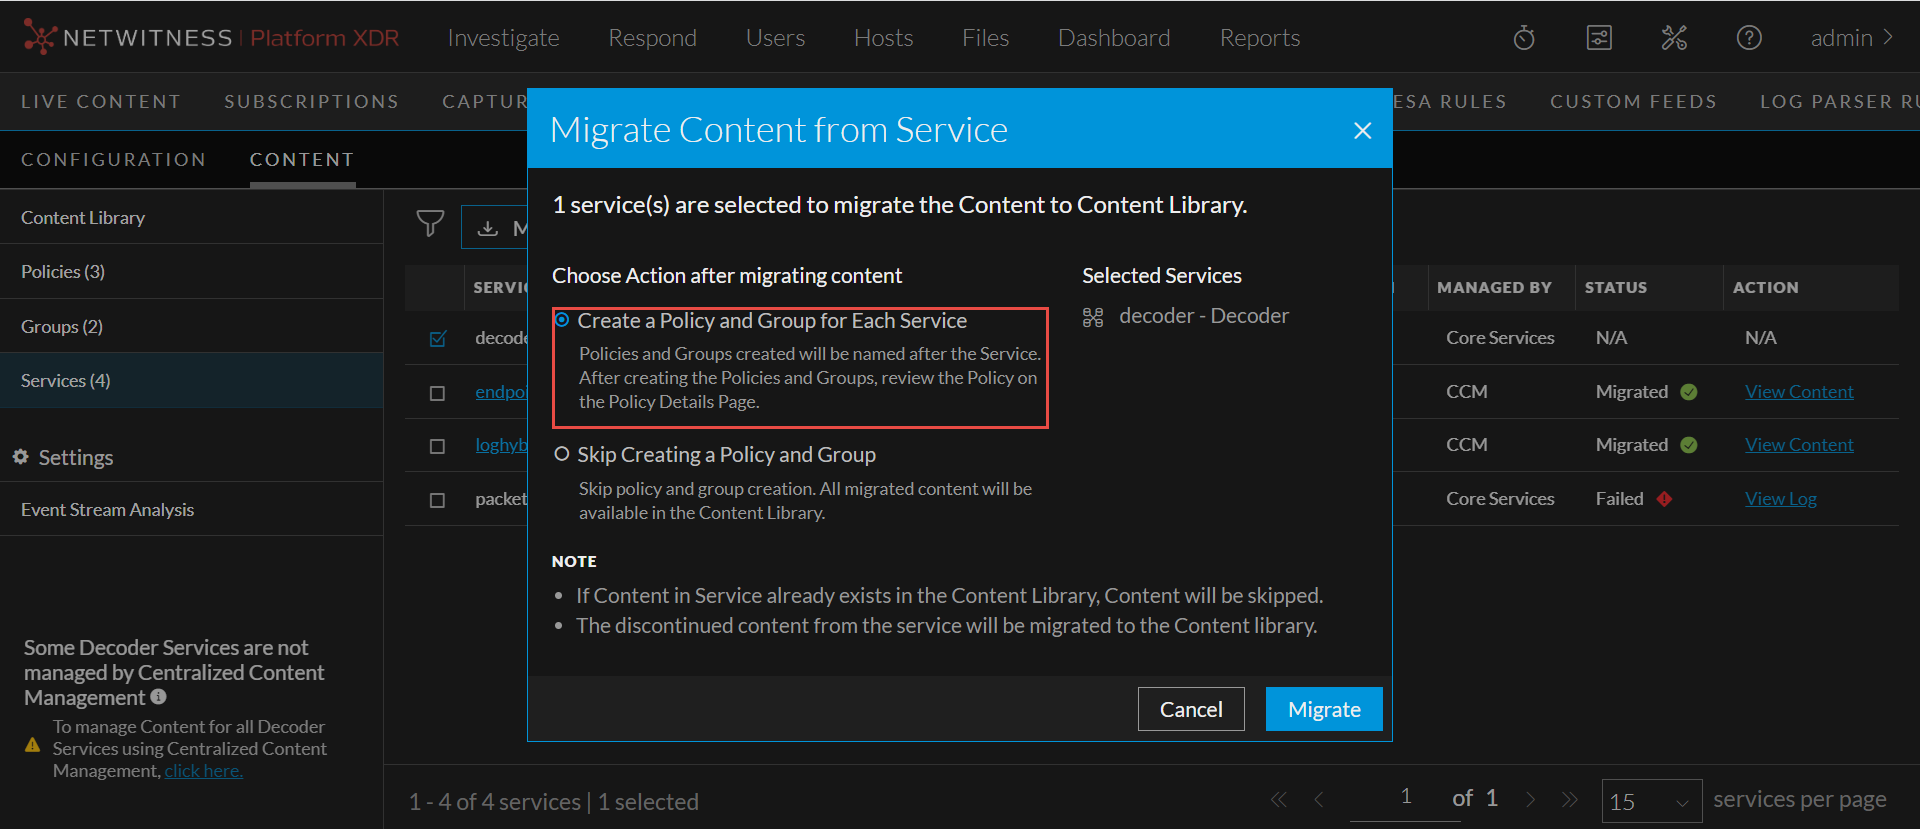
Task: Uncheck the decoder service row checkbox
Action: point(437,339)
